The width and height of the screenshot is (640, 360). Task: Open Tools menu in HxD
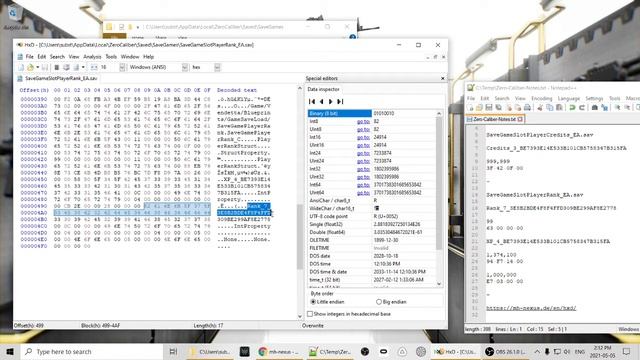pyautogui.click(x=111, y=57)
